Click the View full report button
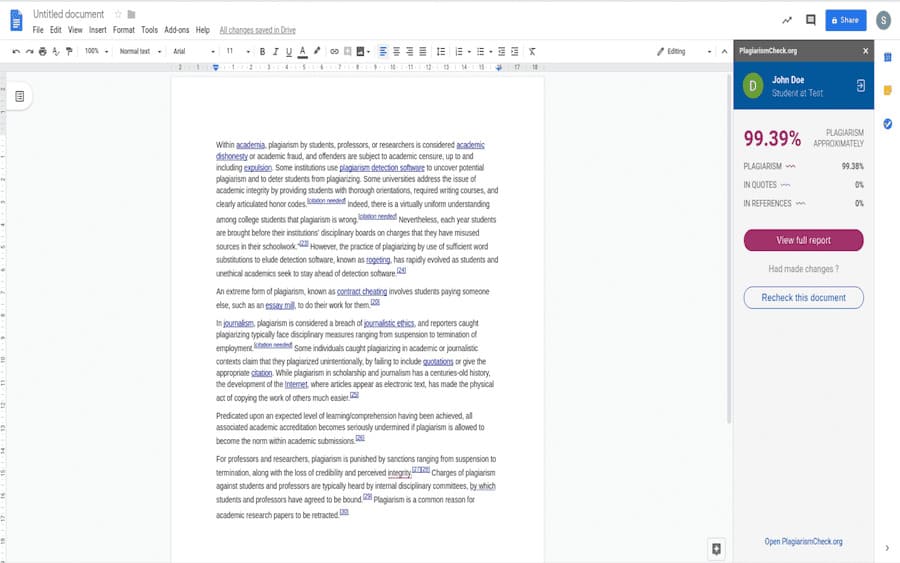The width and height of the screenshot is (900, 563). [x=803, y=240]
